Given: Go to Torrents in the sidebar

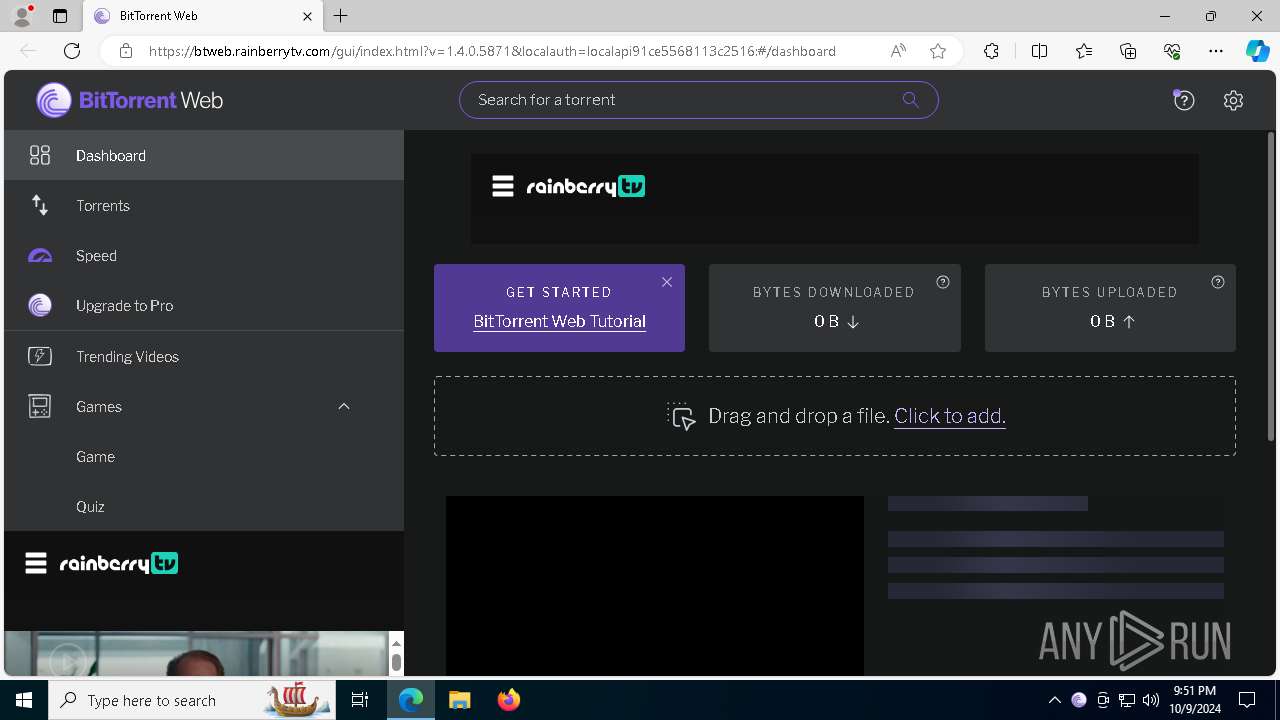Looking at the screenshot, I should tap(204, 205).
